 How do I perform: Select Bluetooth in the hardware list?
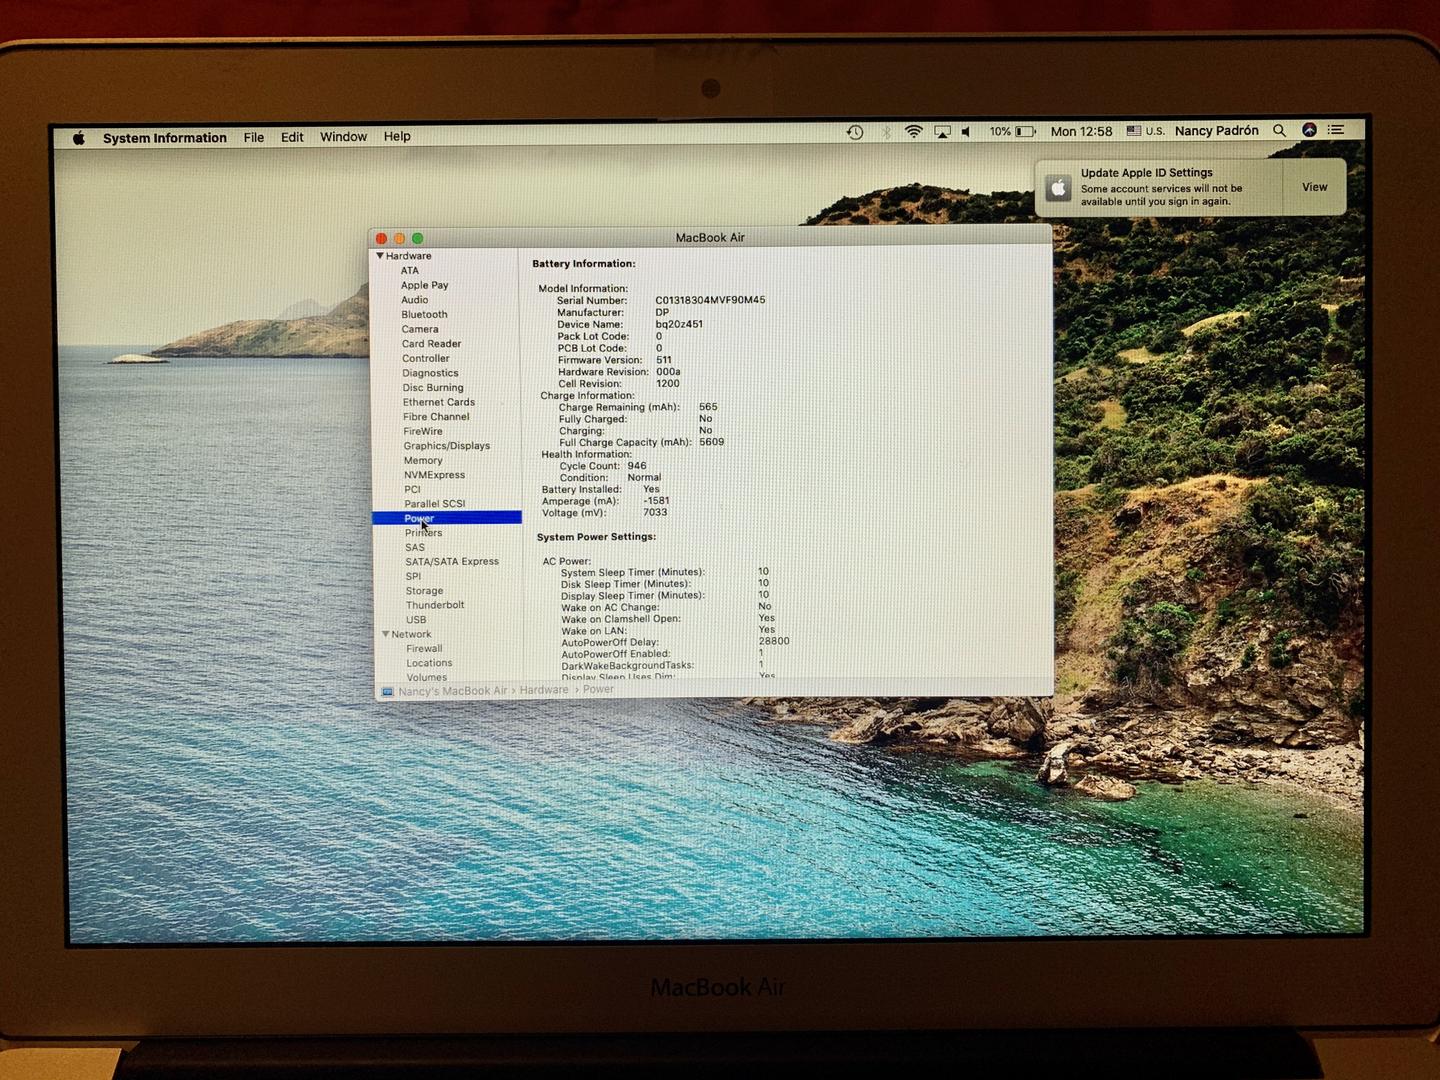(x=425, y=314)
